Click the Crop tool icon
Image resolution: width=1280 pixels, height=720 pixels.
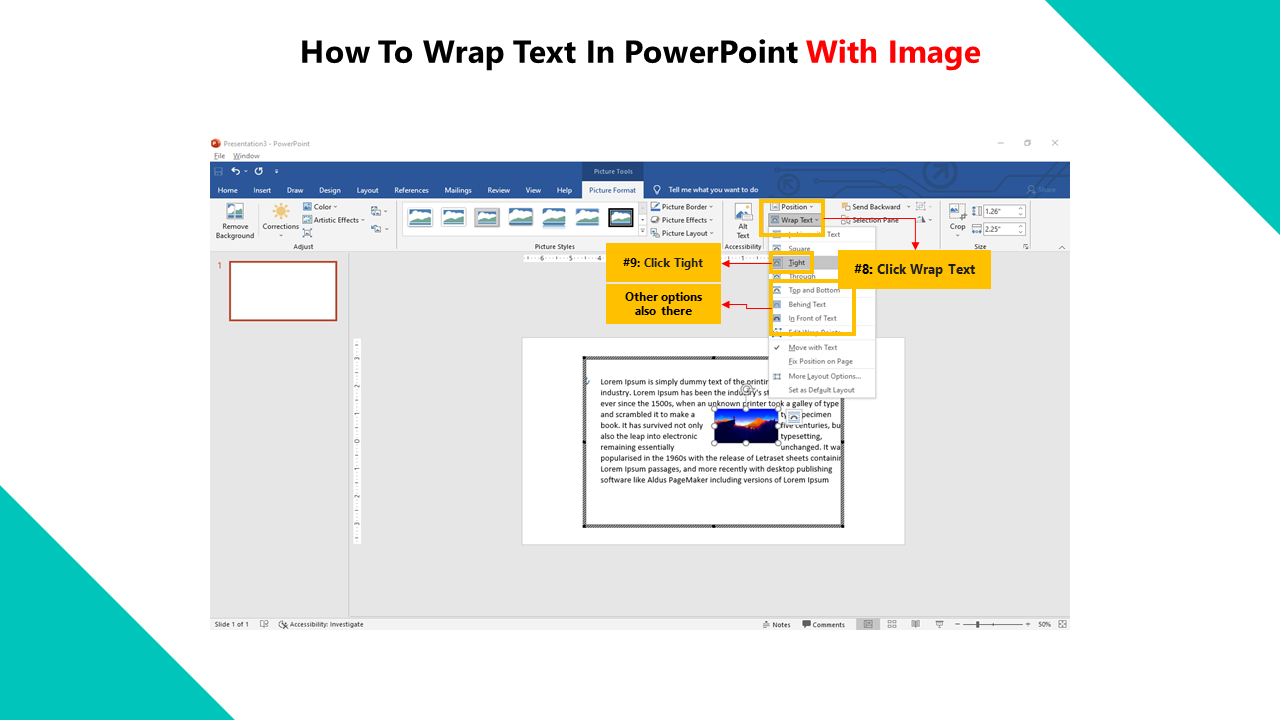point(957,212)
